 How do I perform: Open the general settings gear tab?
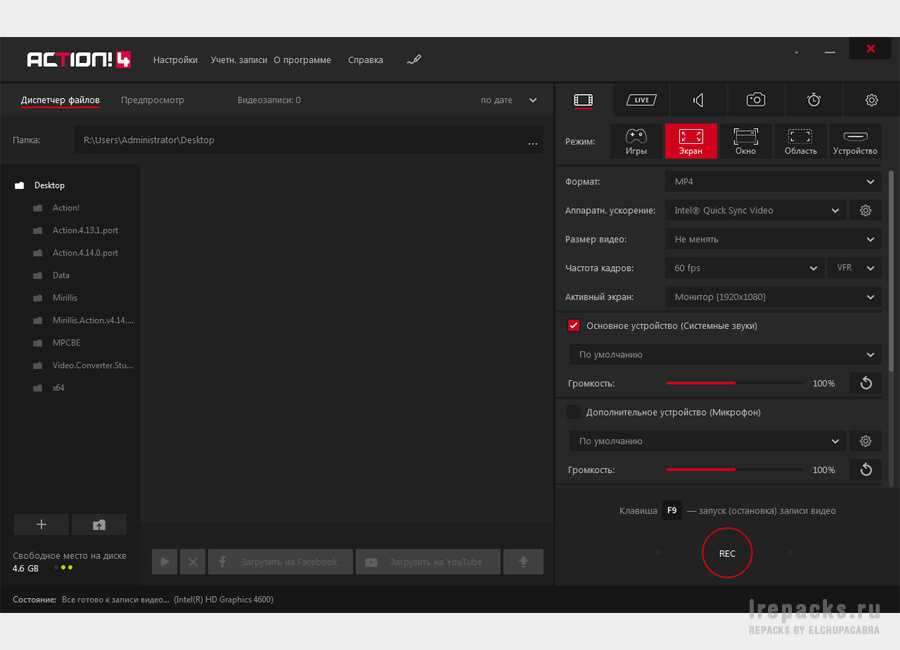pyautogui.click(x=871, y=100)
